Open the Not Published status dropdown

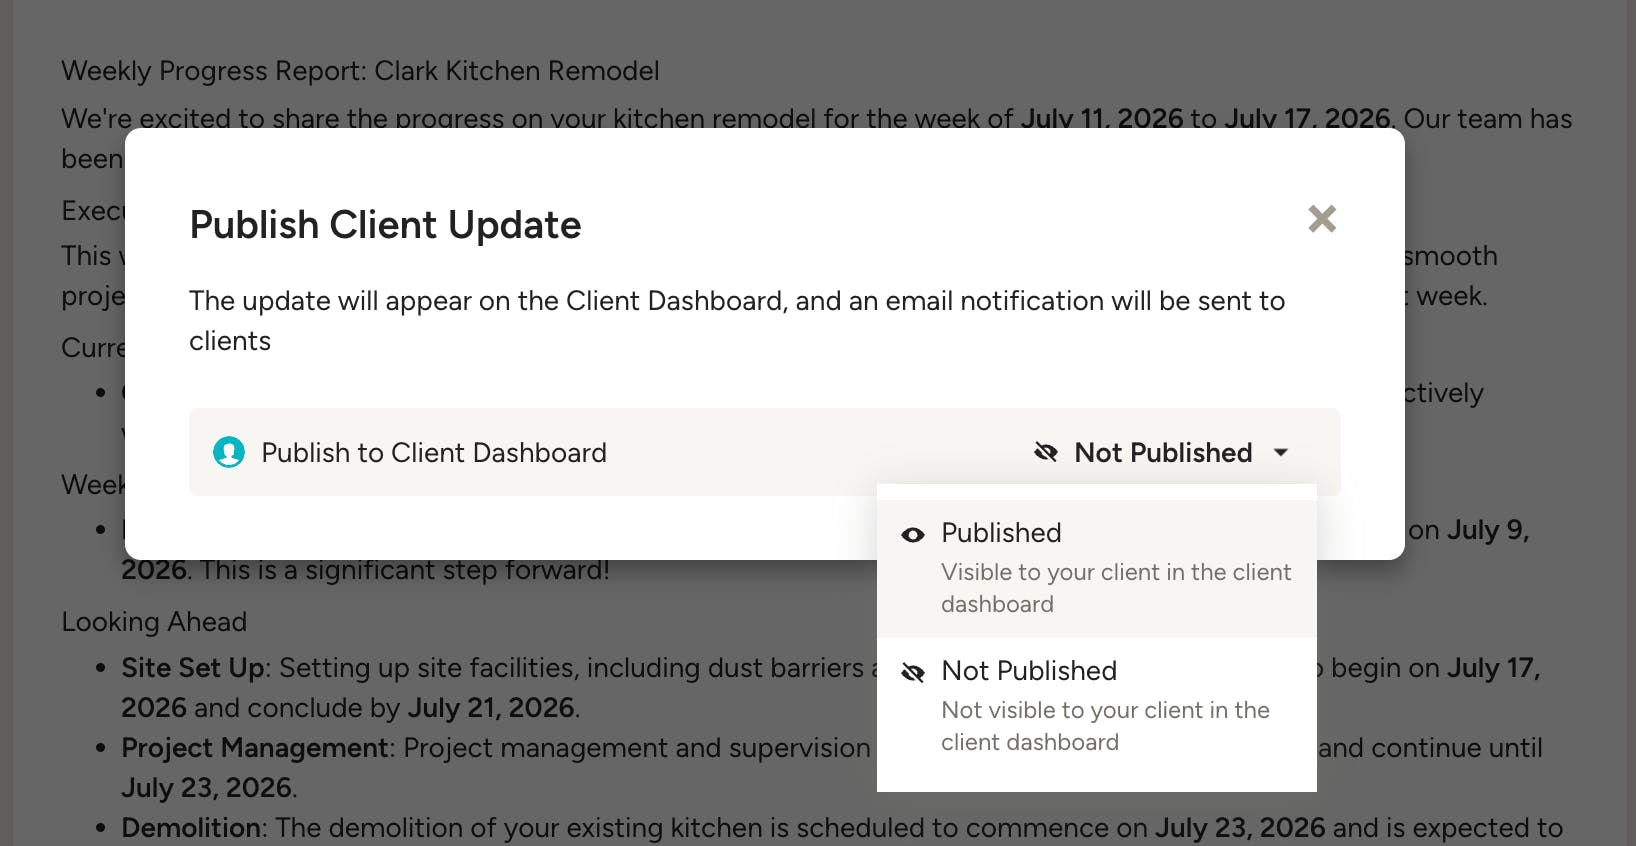click(x=1162, y=452)
